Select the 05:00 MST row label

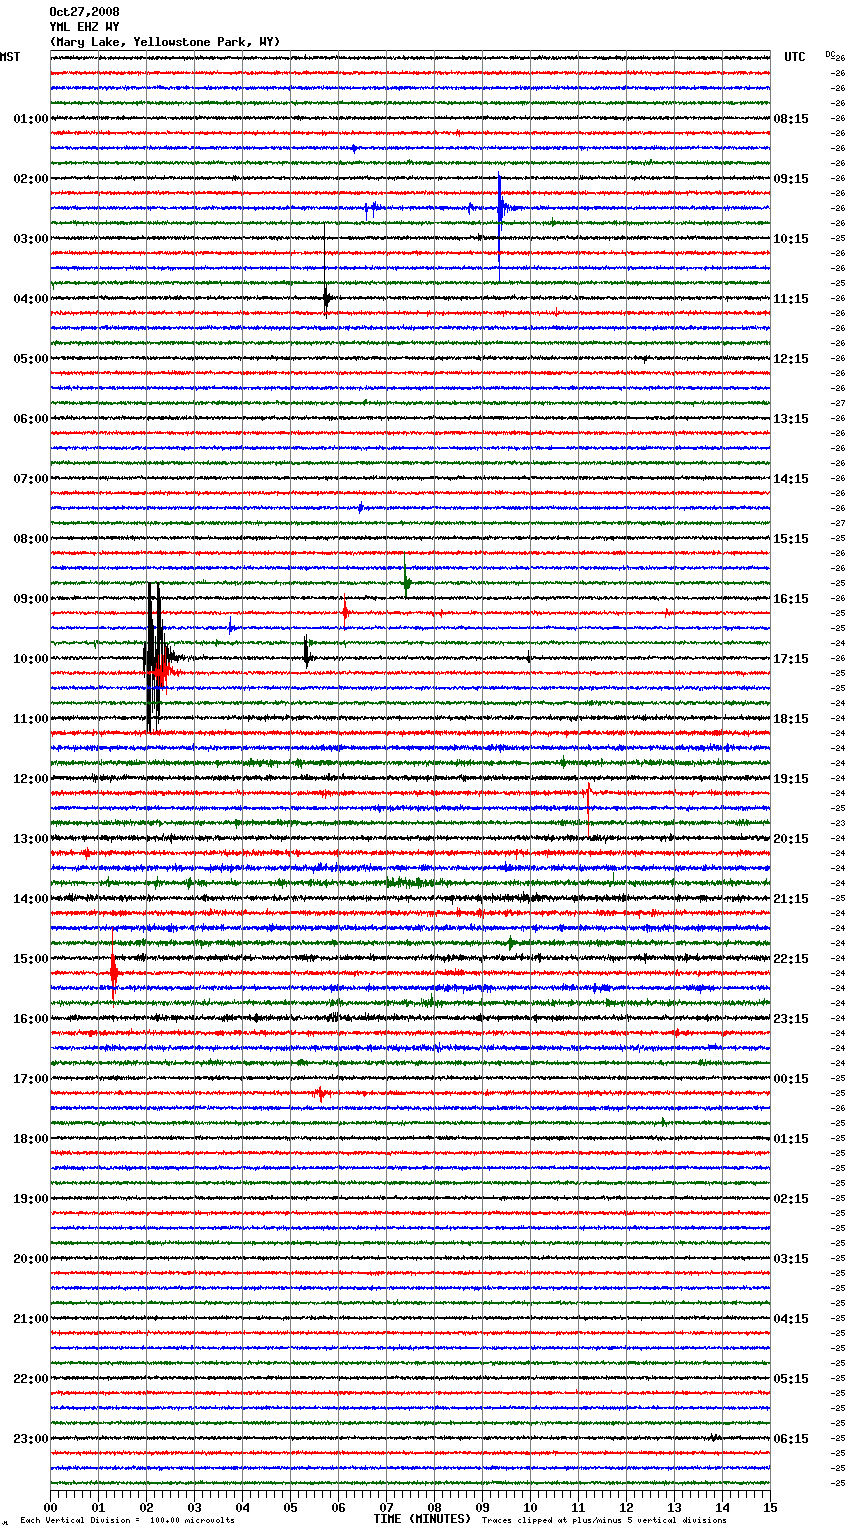point(31,359)
